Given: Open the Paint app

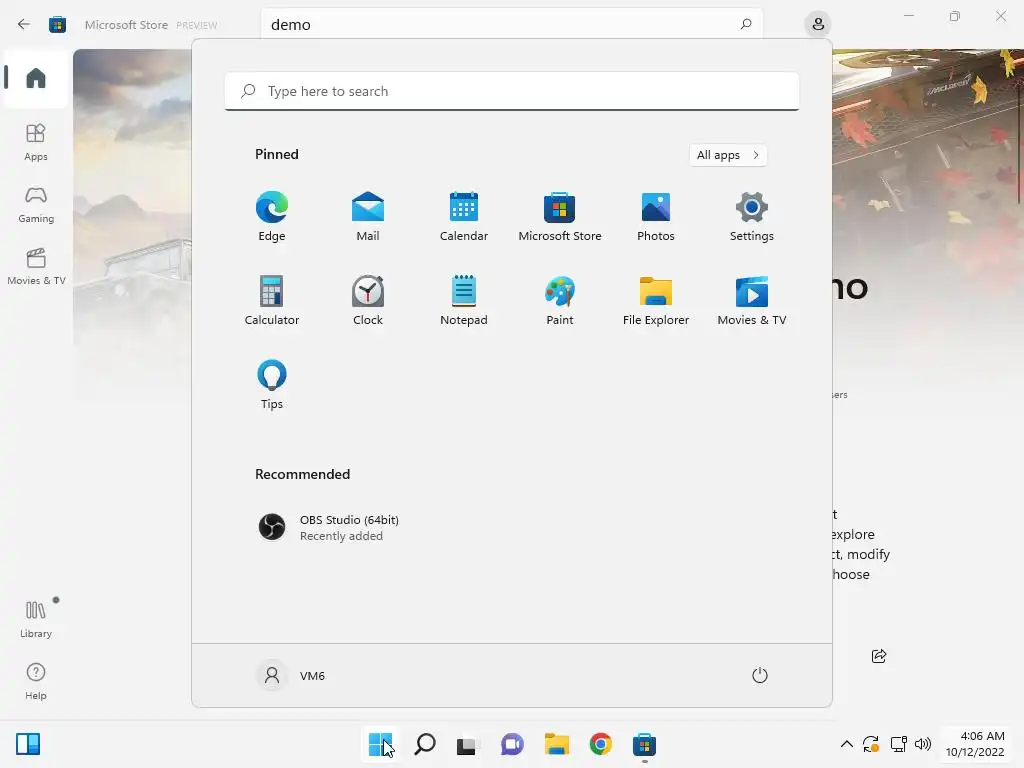Looking at the screenshot, I should 560,300.
